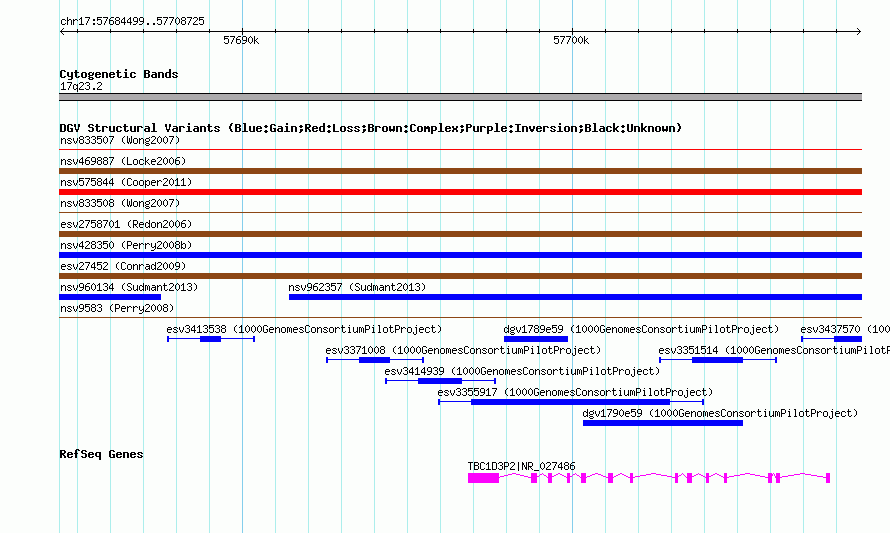890x533 pixels.
Task: Open variant esv2758701 (Redon2006) label
Action: pyautogui.click(x=126, y=224)
